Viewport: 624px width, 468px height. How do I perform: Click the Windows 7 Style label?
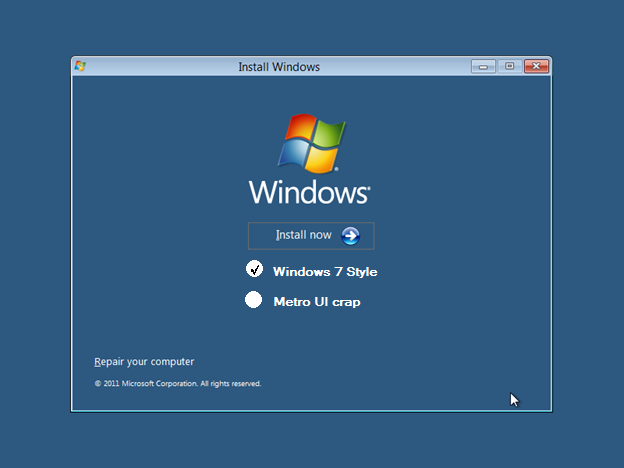point(325,272)
